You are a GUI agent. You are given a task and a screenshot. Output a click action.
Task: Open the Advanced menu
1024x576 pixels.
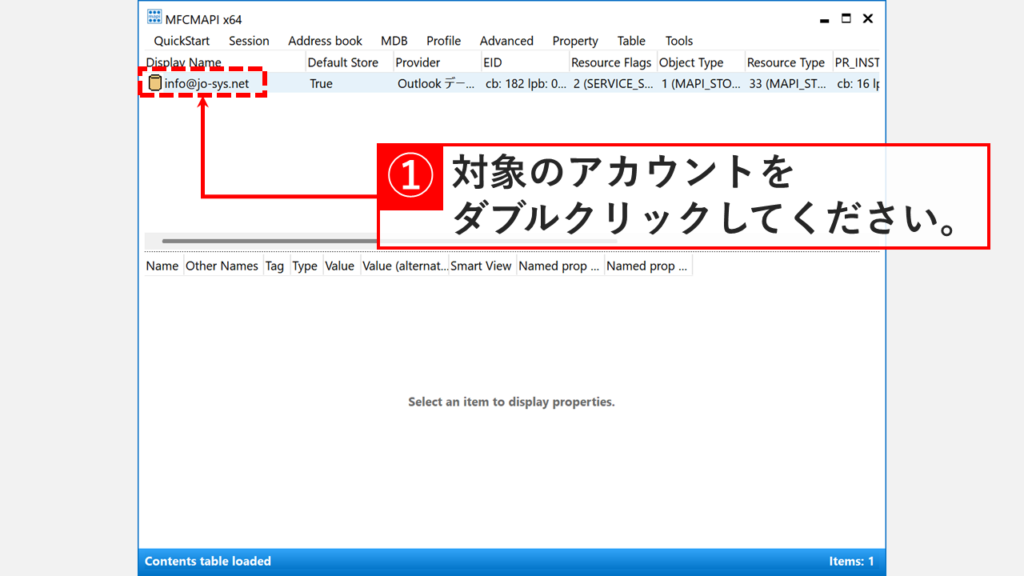(x=506, y=41)
